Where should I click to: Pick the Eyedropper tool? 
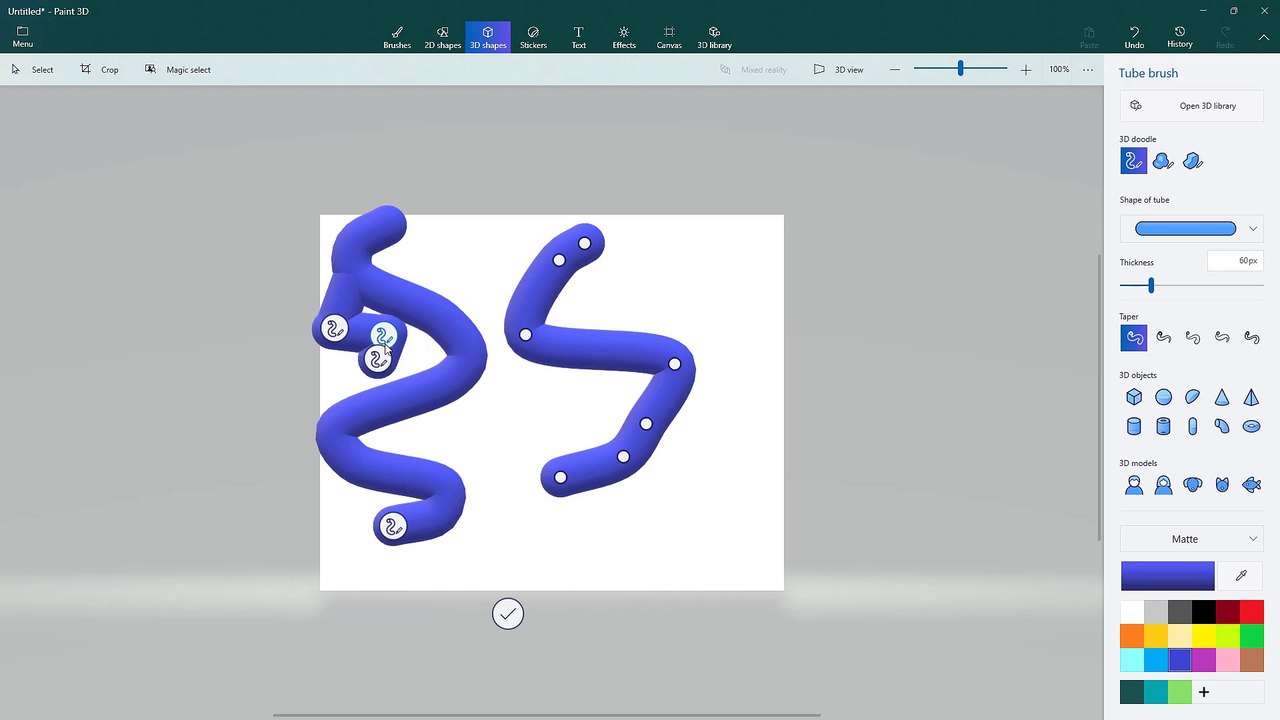click(1241, 576)
